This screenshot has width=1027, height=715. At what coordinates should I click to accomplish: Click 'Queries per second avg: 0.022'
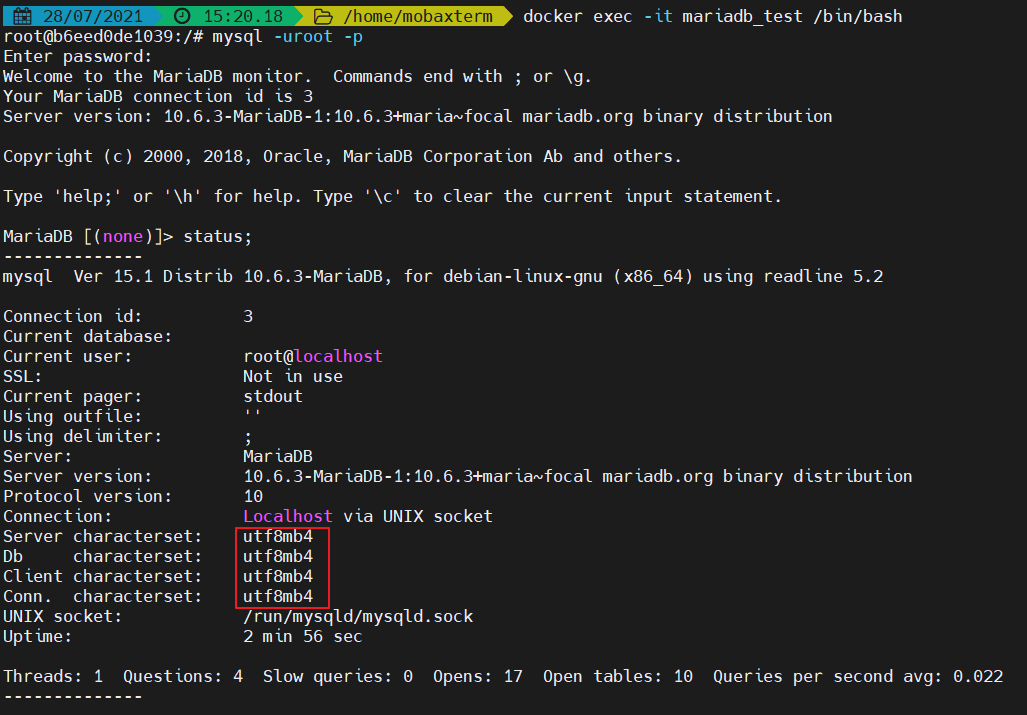point(858,676)
